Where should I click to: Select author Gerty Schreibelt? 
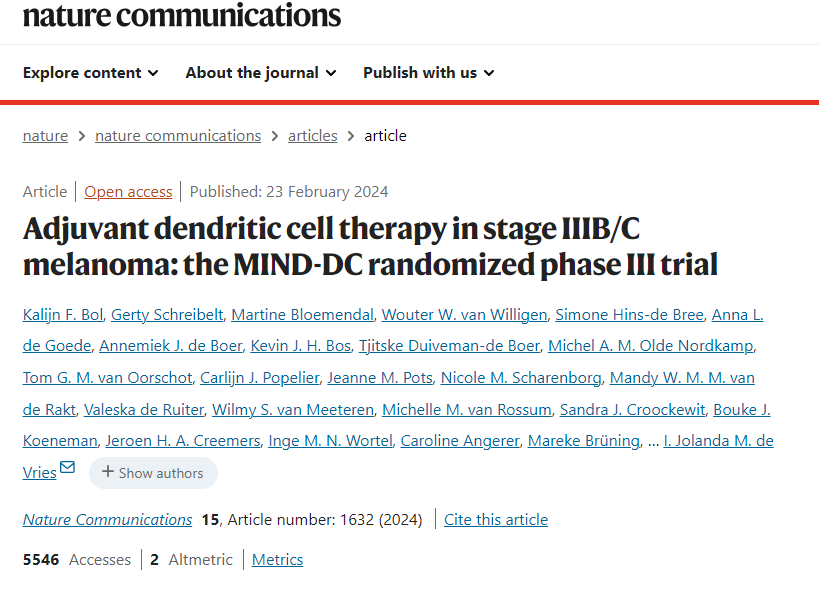click(x=167, y=315)
